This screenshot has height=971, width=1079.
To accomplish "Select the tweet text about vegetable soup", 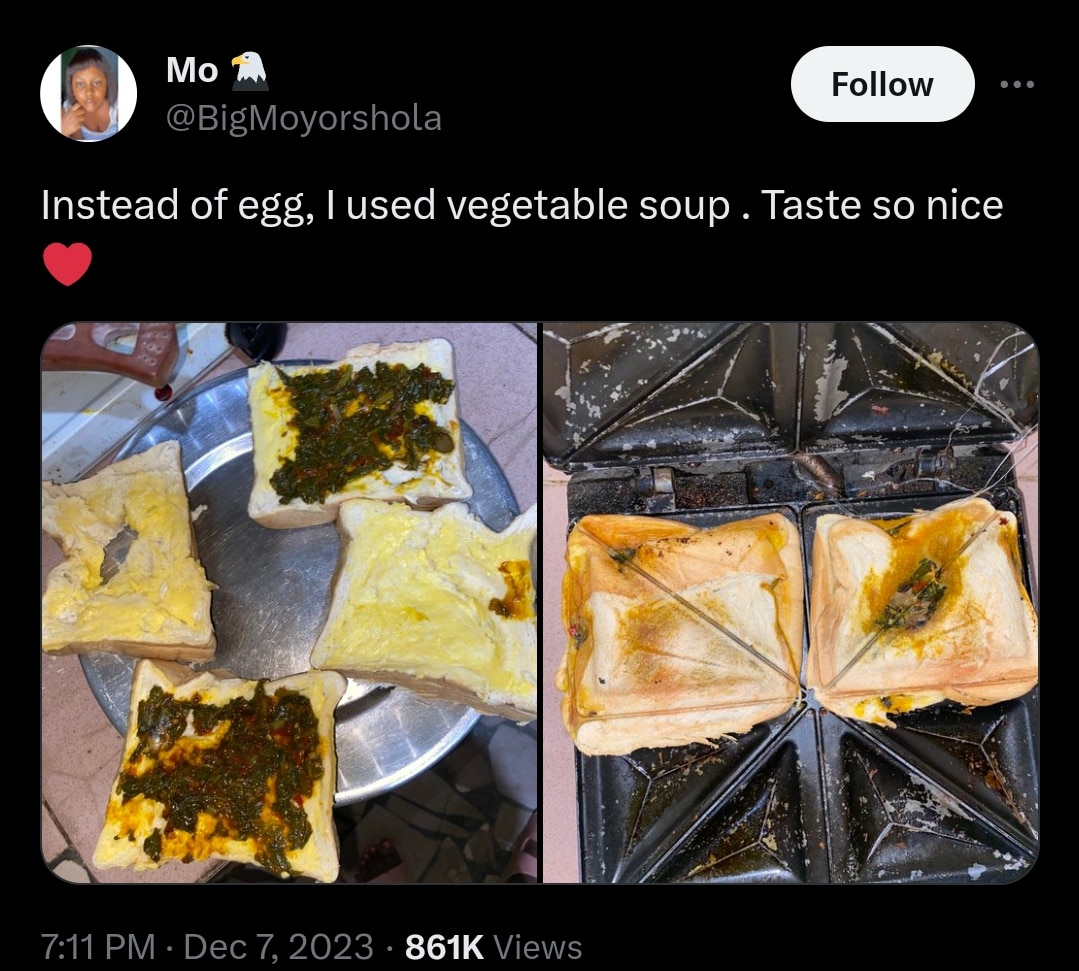I will pos(521,205).
